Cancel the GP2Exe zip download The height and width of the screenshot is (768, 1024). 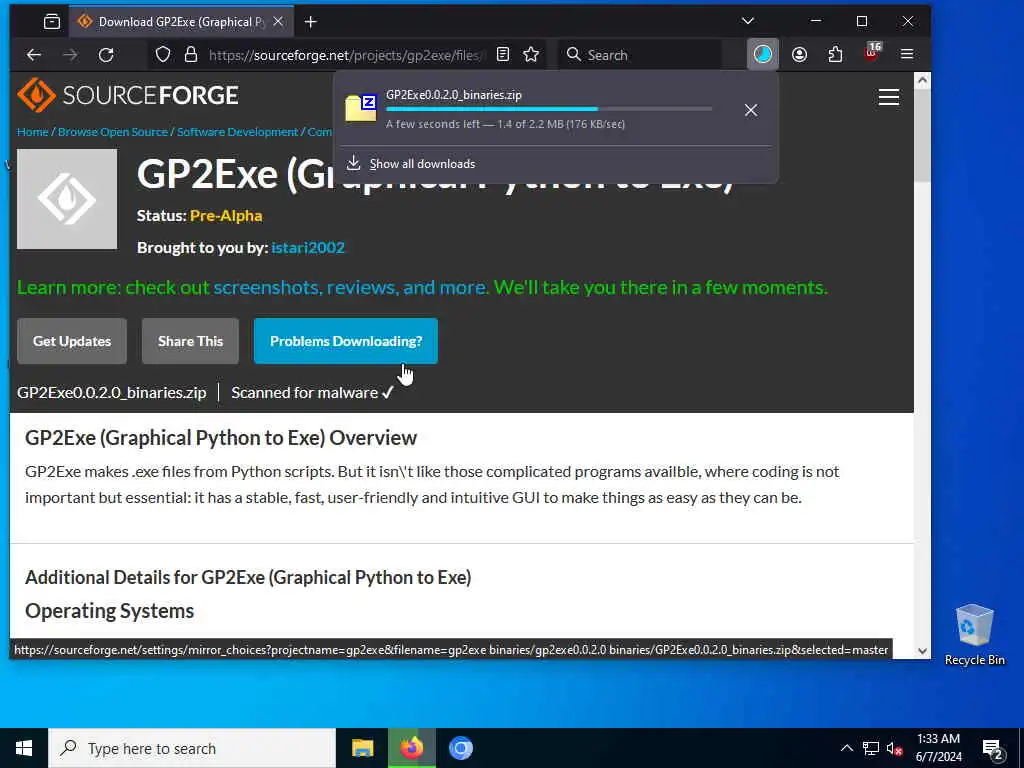click(751, 110)
